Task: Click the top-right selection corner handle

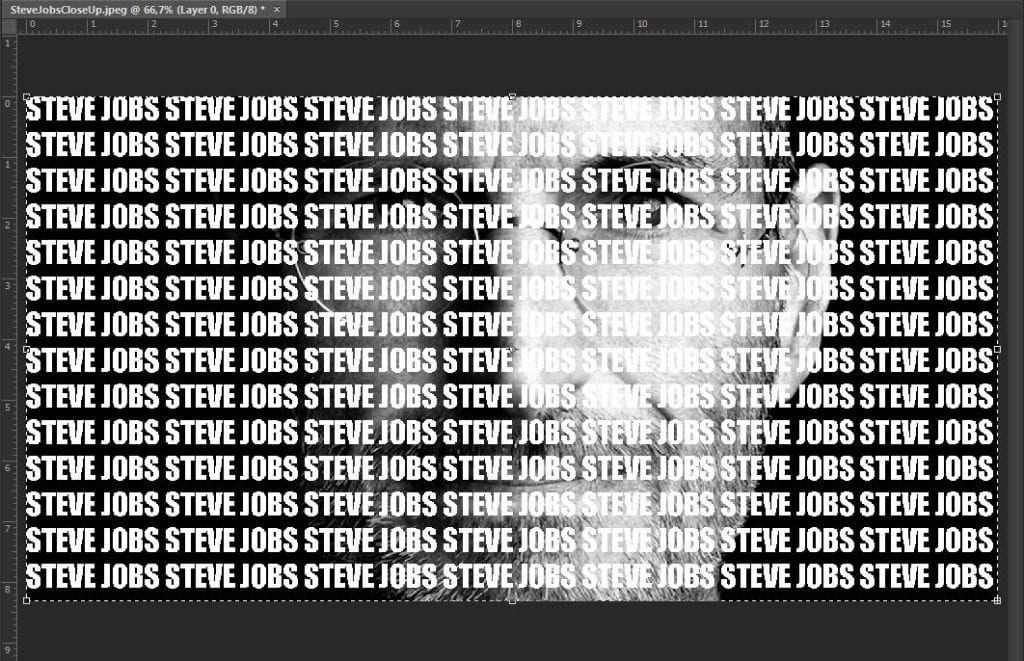Action: (998, 97)
